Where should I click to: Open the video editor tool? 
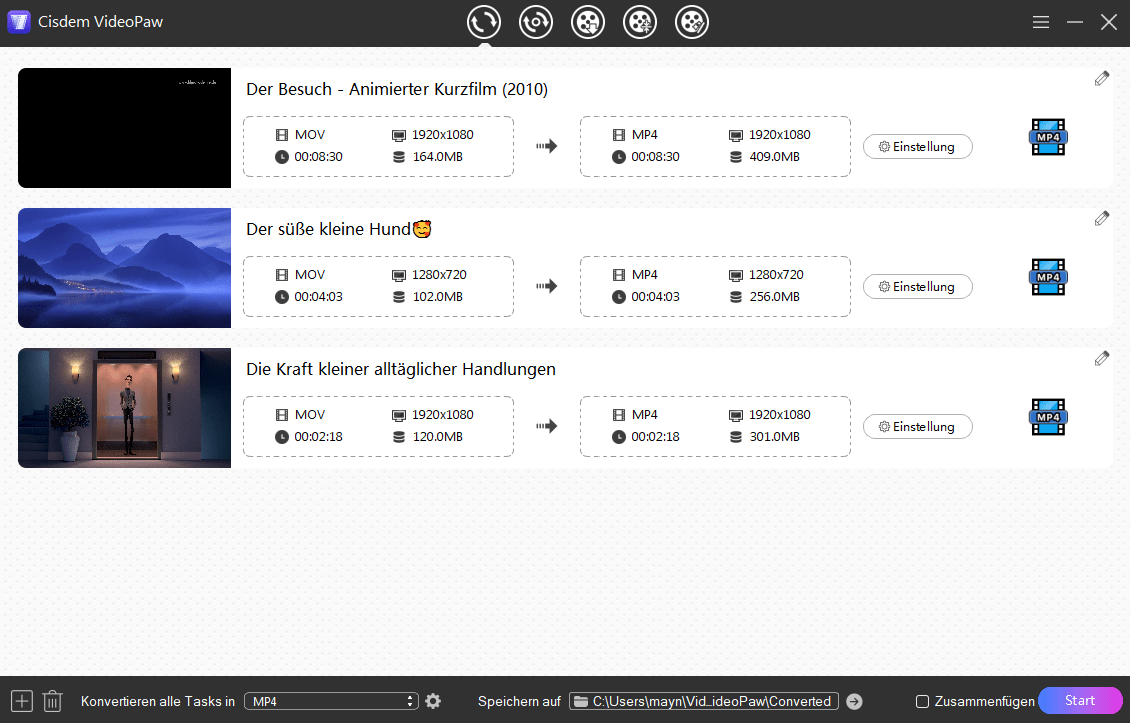tap(691, 21)
